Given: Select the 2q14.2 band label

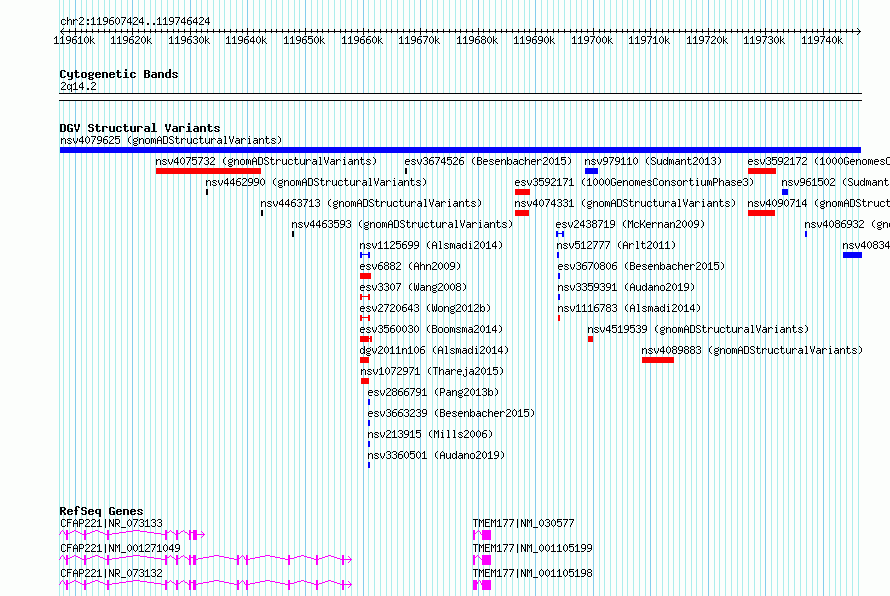Looking at the screenshot, I should (78, 86).
